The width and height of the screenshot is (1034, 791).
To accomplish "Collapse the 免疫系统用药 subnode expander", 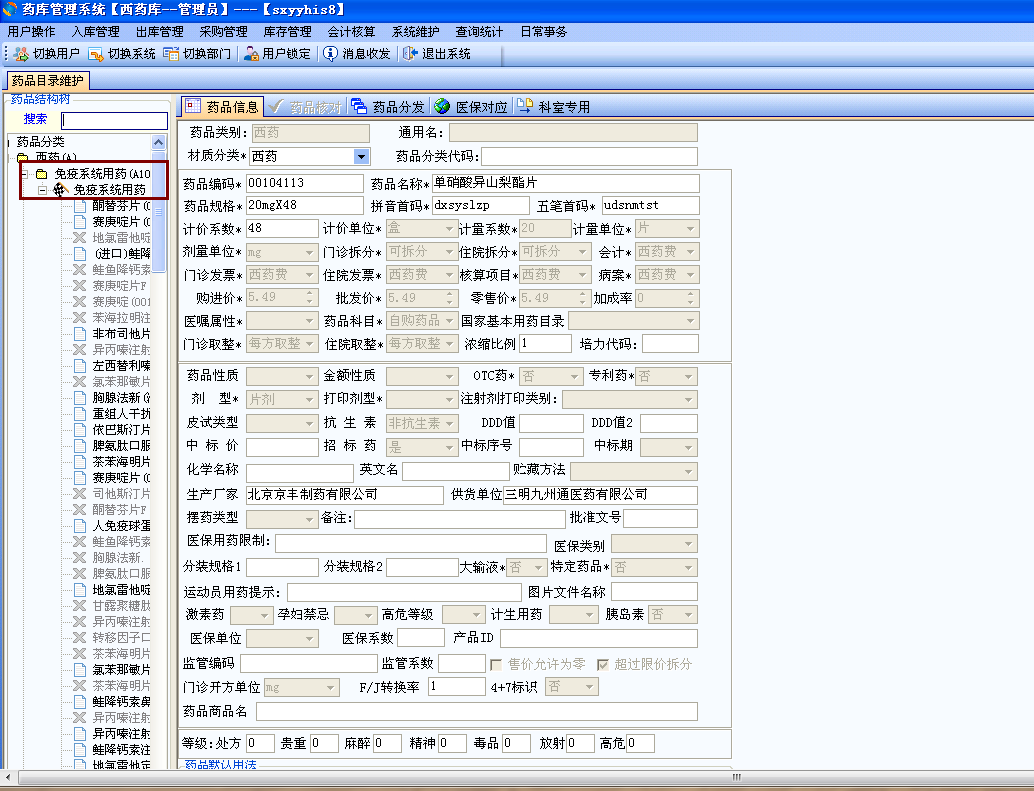I will click(x=42, y=190).
